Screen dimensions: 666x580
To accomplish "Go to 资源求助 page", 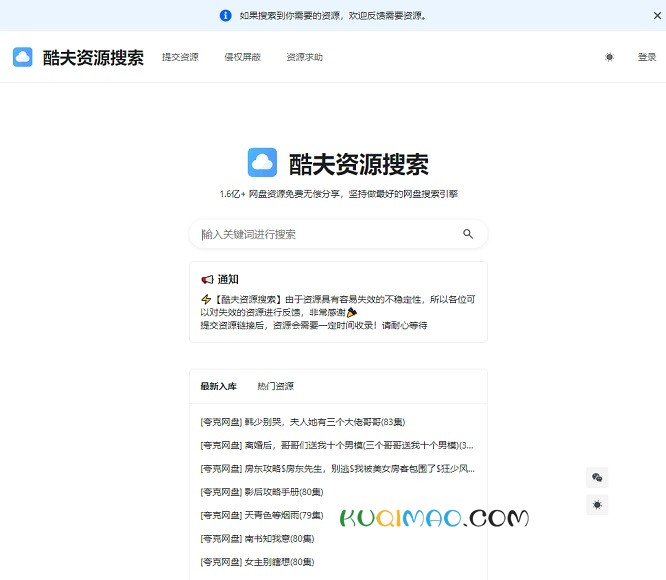I will point(304,57).
